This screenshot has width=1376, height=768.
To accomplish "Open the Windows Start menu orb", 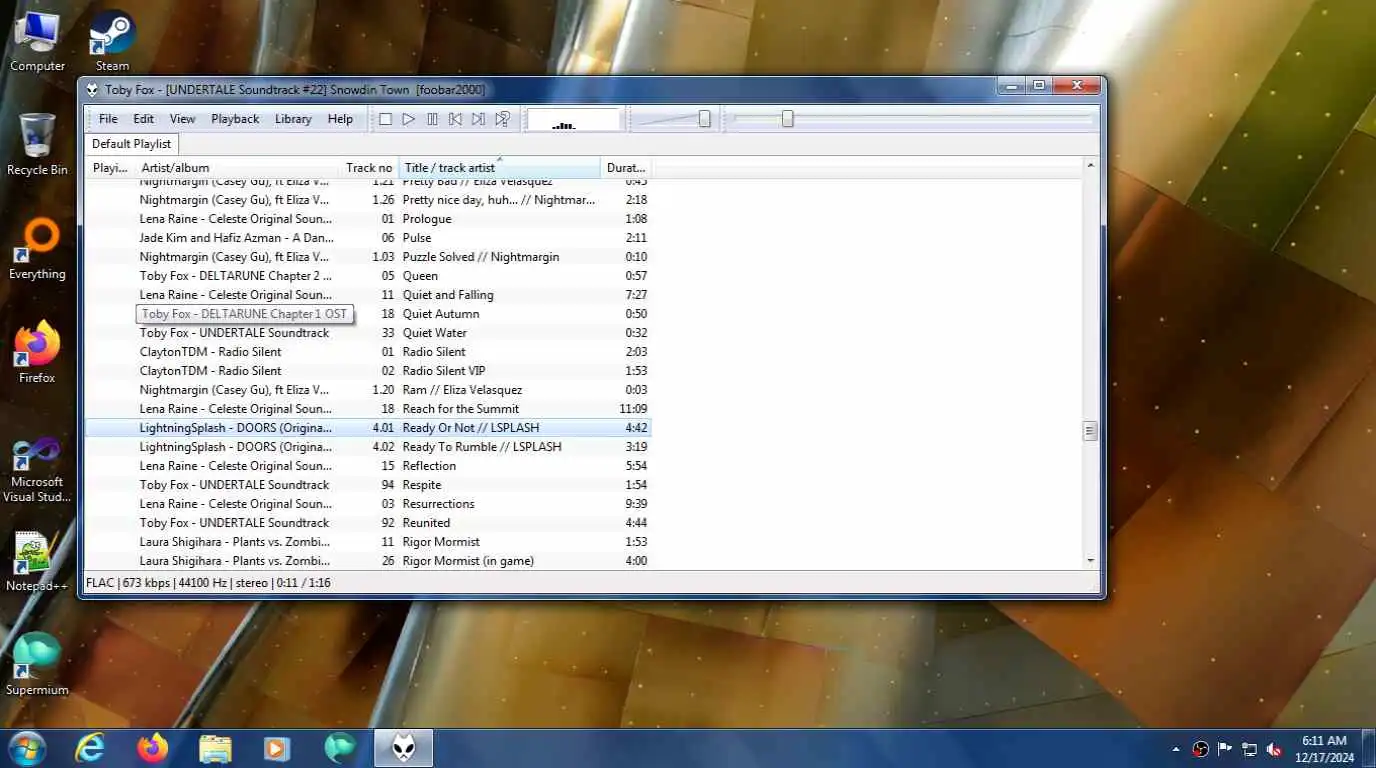I will click(x=25, y=748).
